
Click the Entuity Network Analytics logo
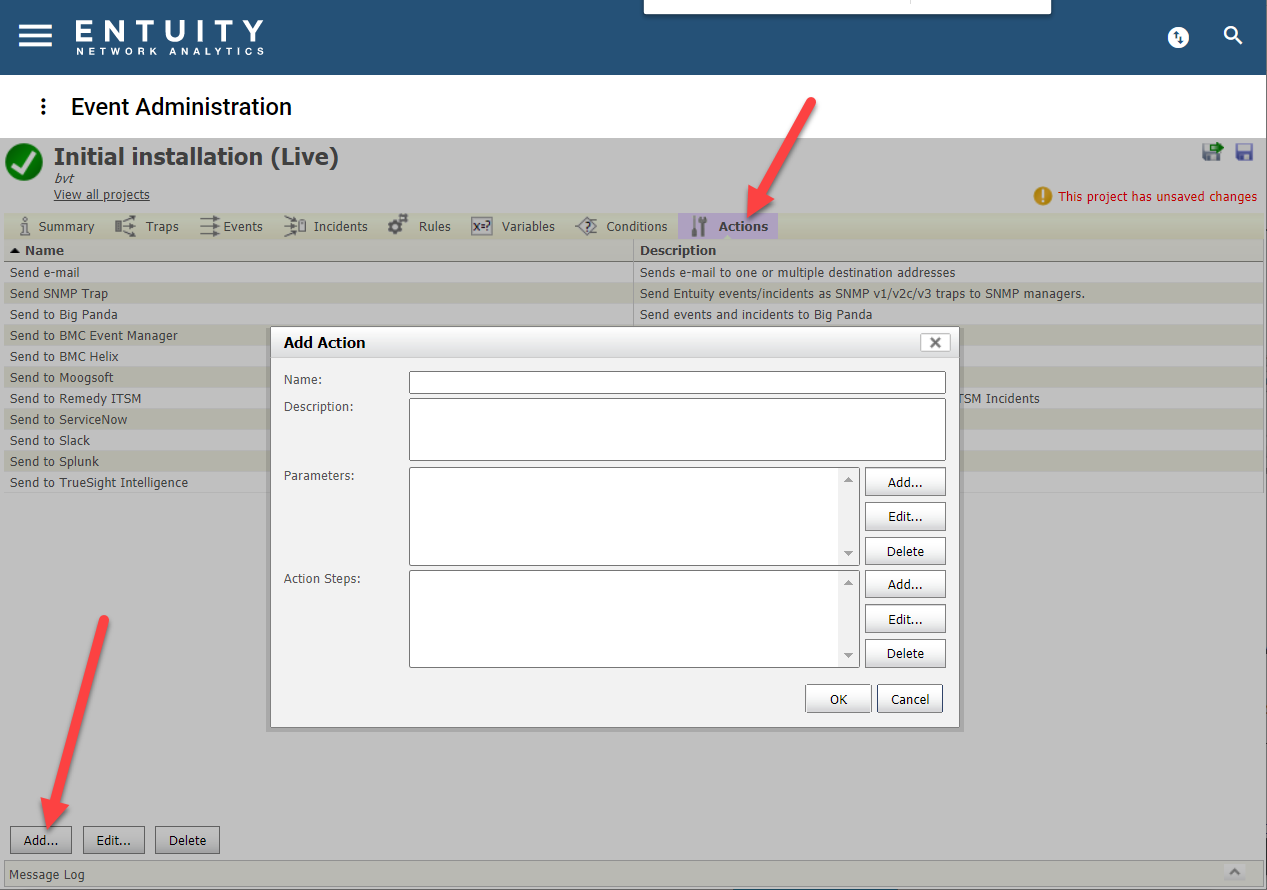(x=170, y=37)
